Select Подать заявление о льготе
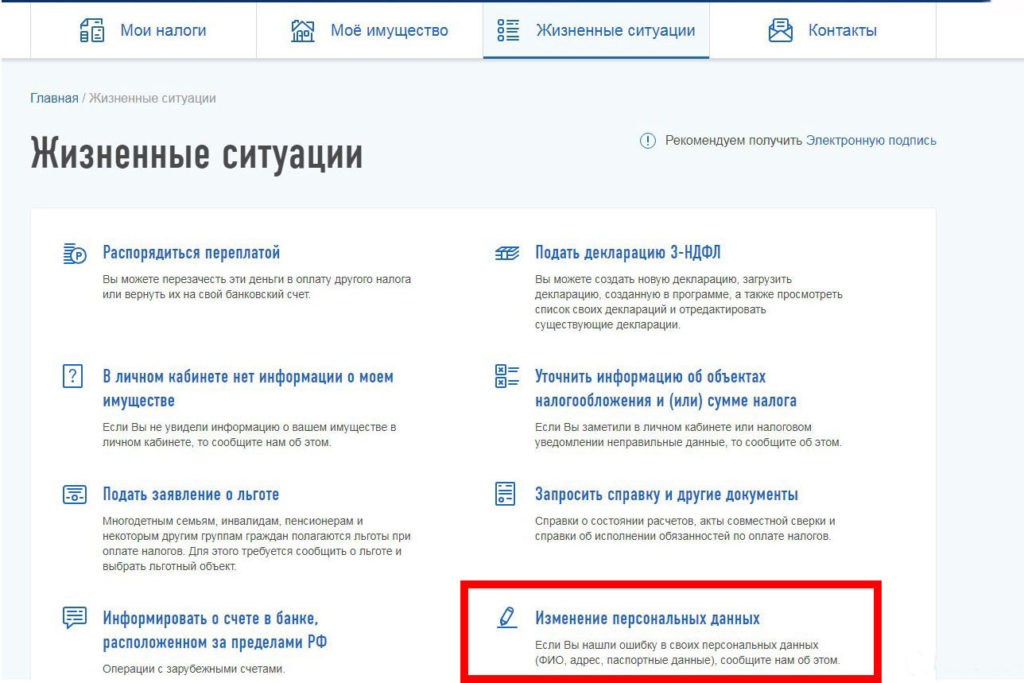Screen dimensions: 1024x683 191,494
